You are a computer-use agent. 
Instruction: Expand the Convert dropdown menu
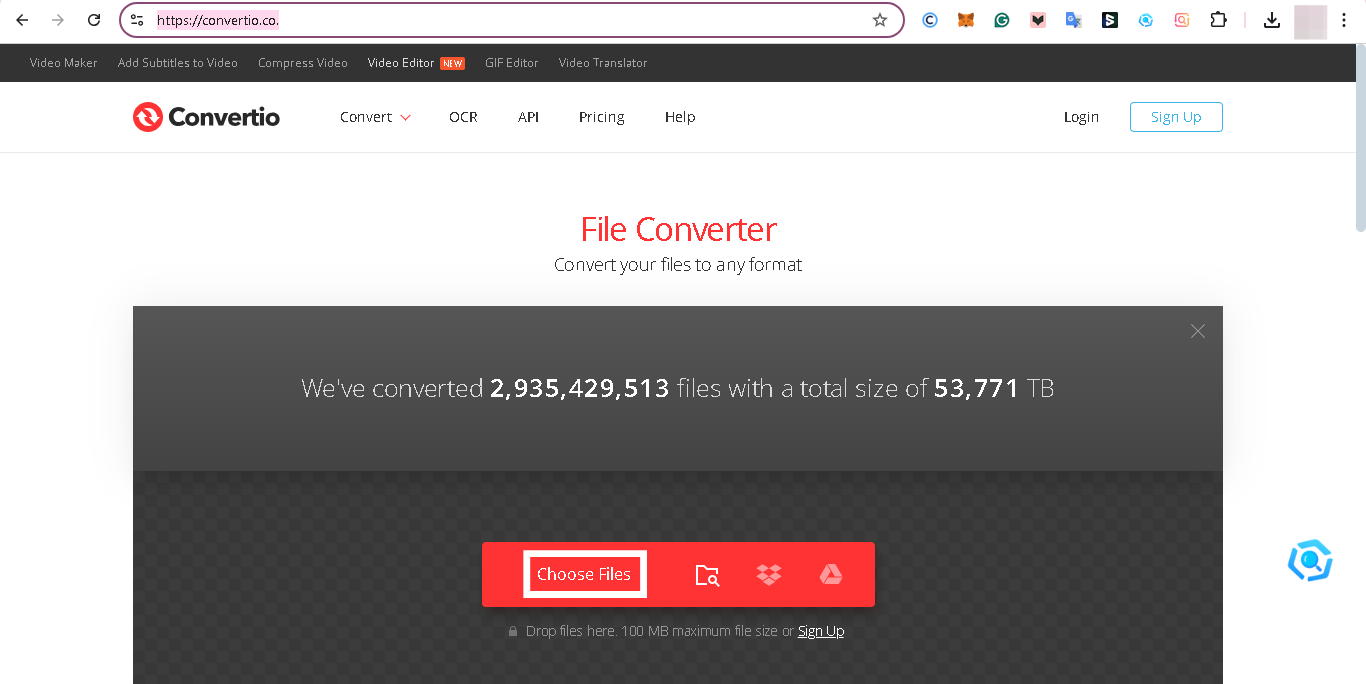click(375, 117)
